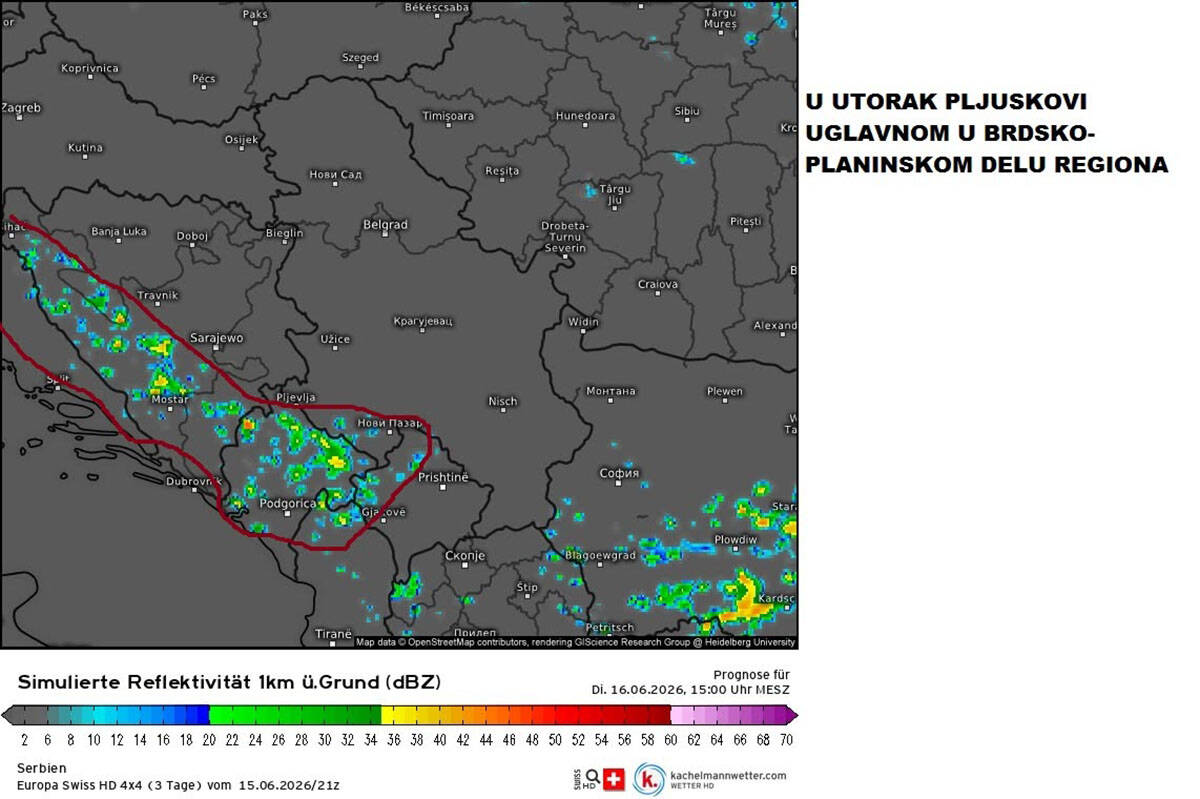Viewport: 1200px width, 799px height.
Task: Click the 'Simulierte Reflektivität 1km ü.Grund (dBZ)' title
Action: (229, 682)
